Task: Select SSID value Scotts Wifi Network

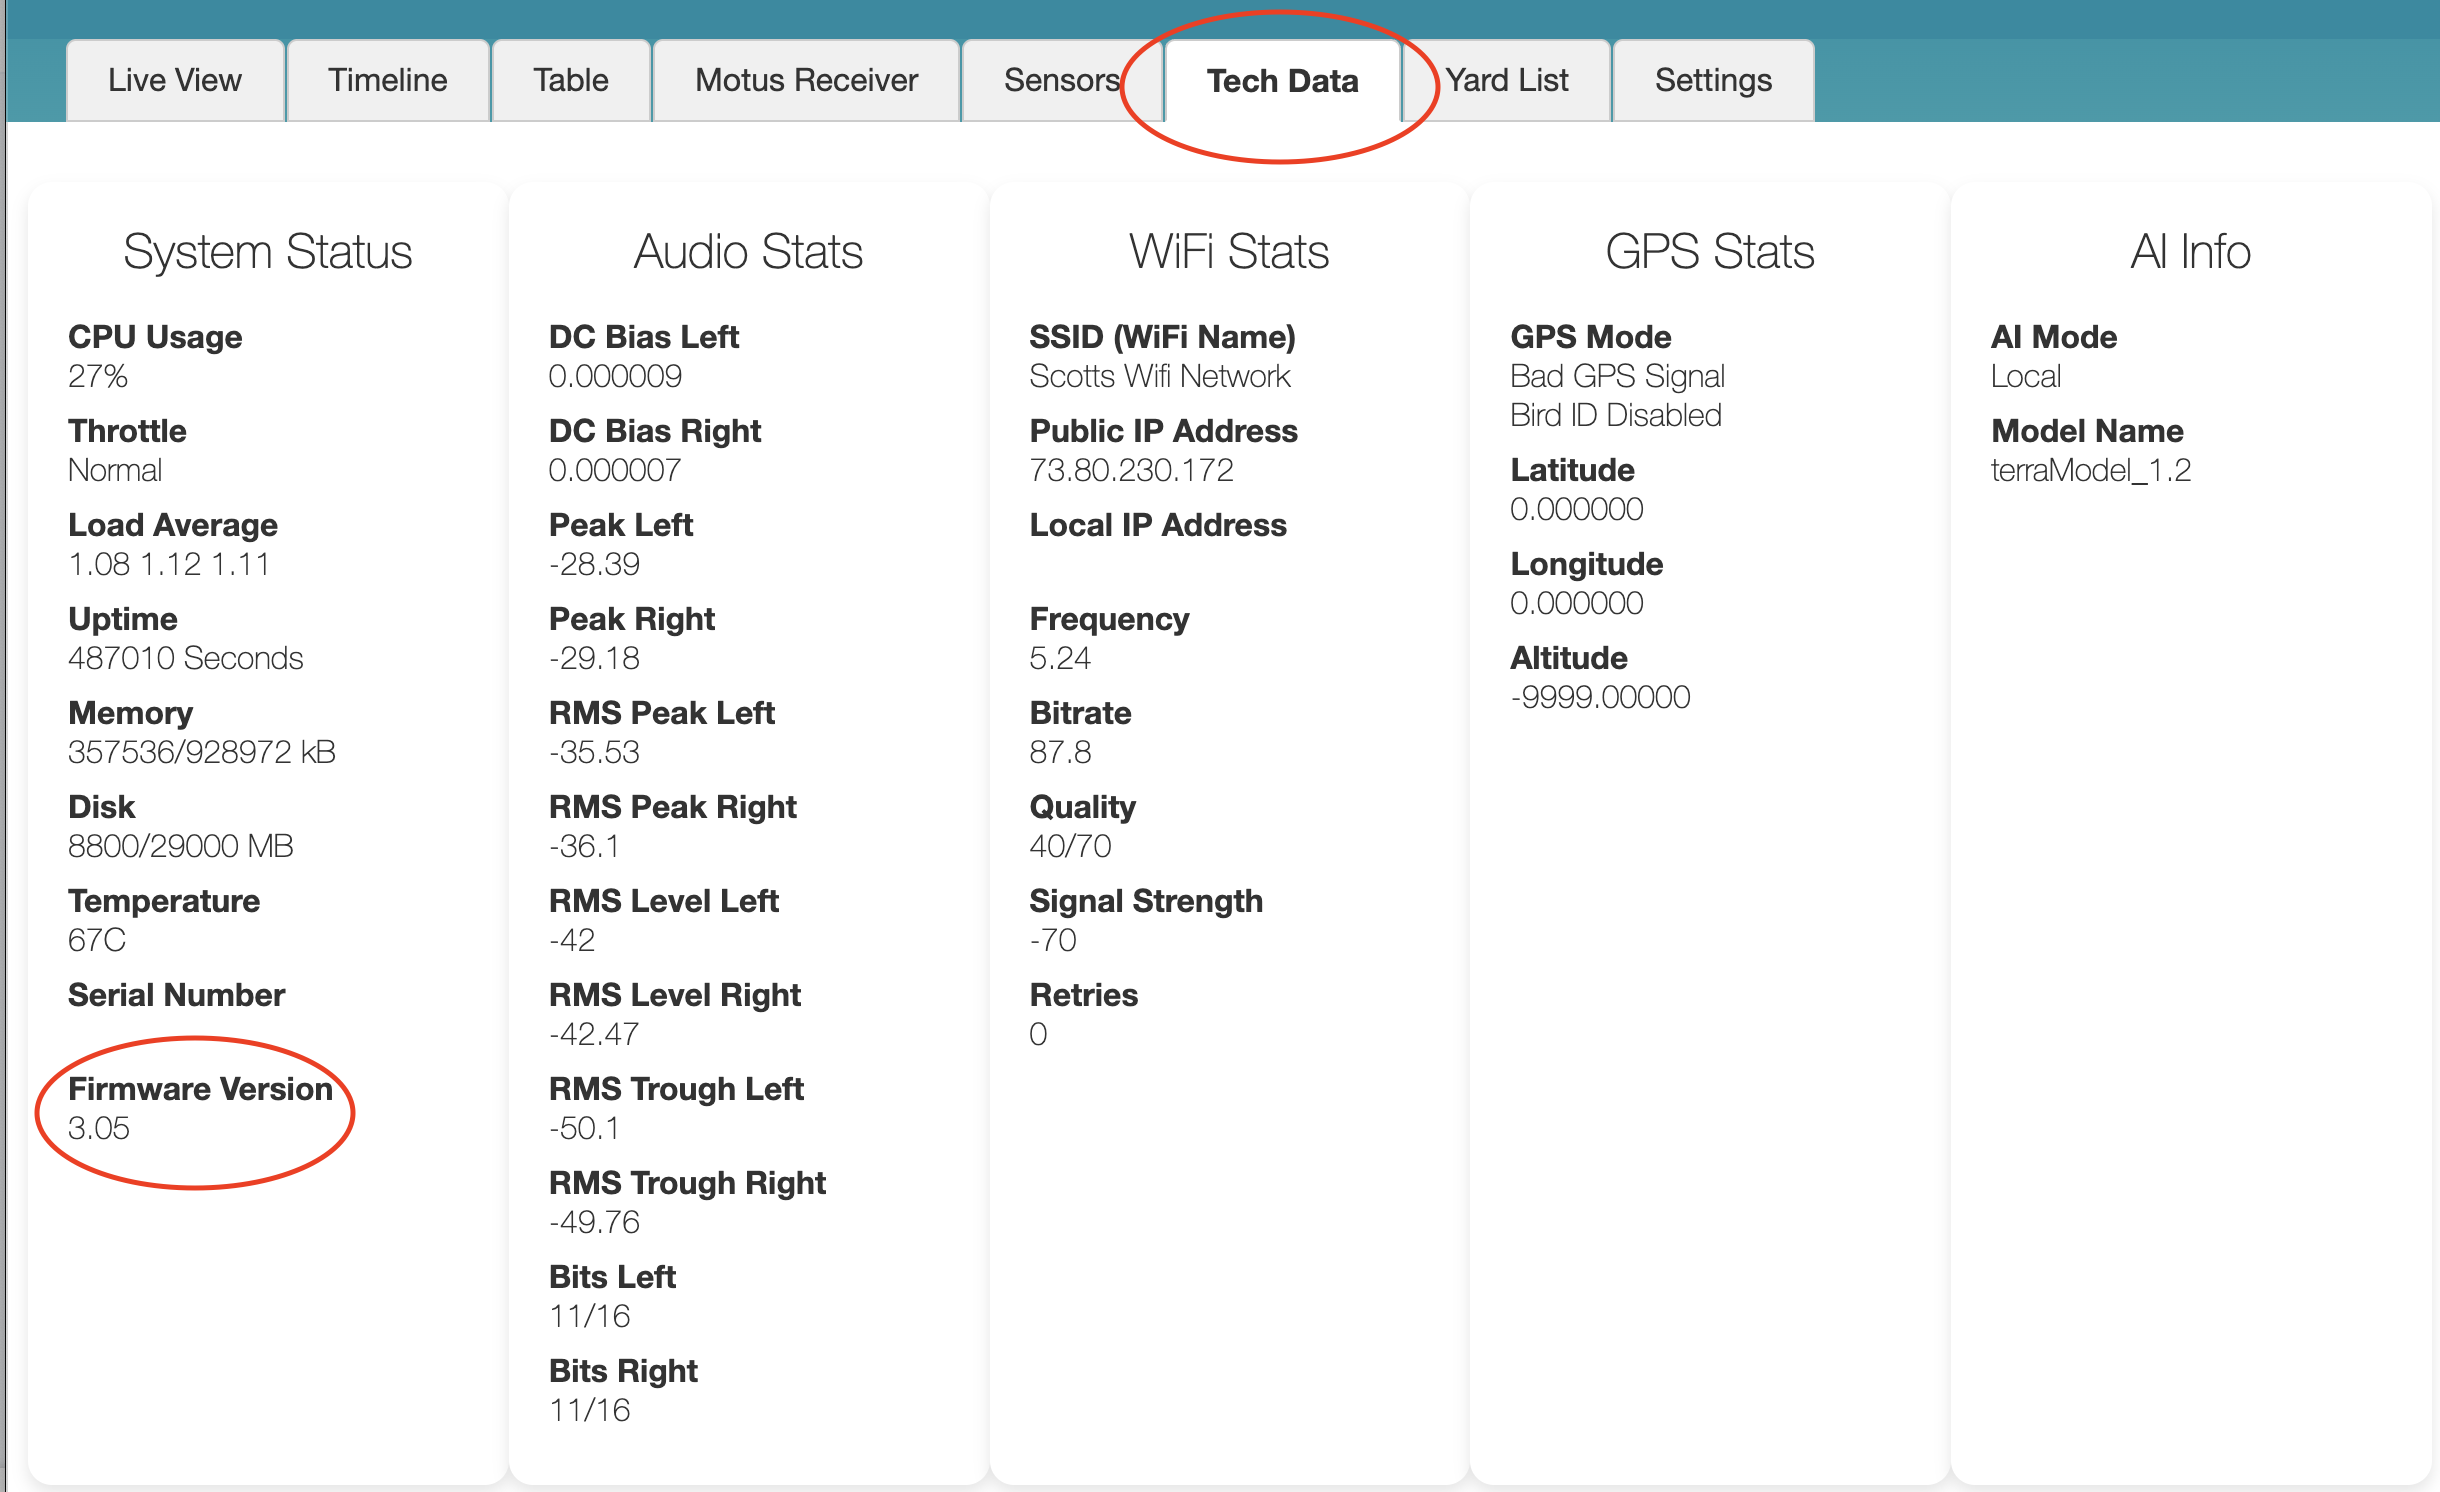Action: (1160, 376)
